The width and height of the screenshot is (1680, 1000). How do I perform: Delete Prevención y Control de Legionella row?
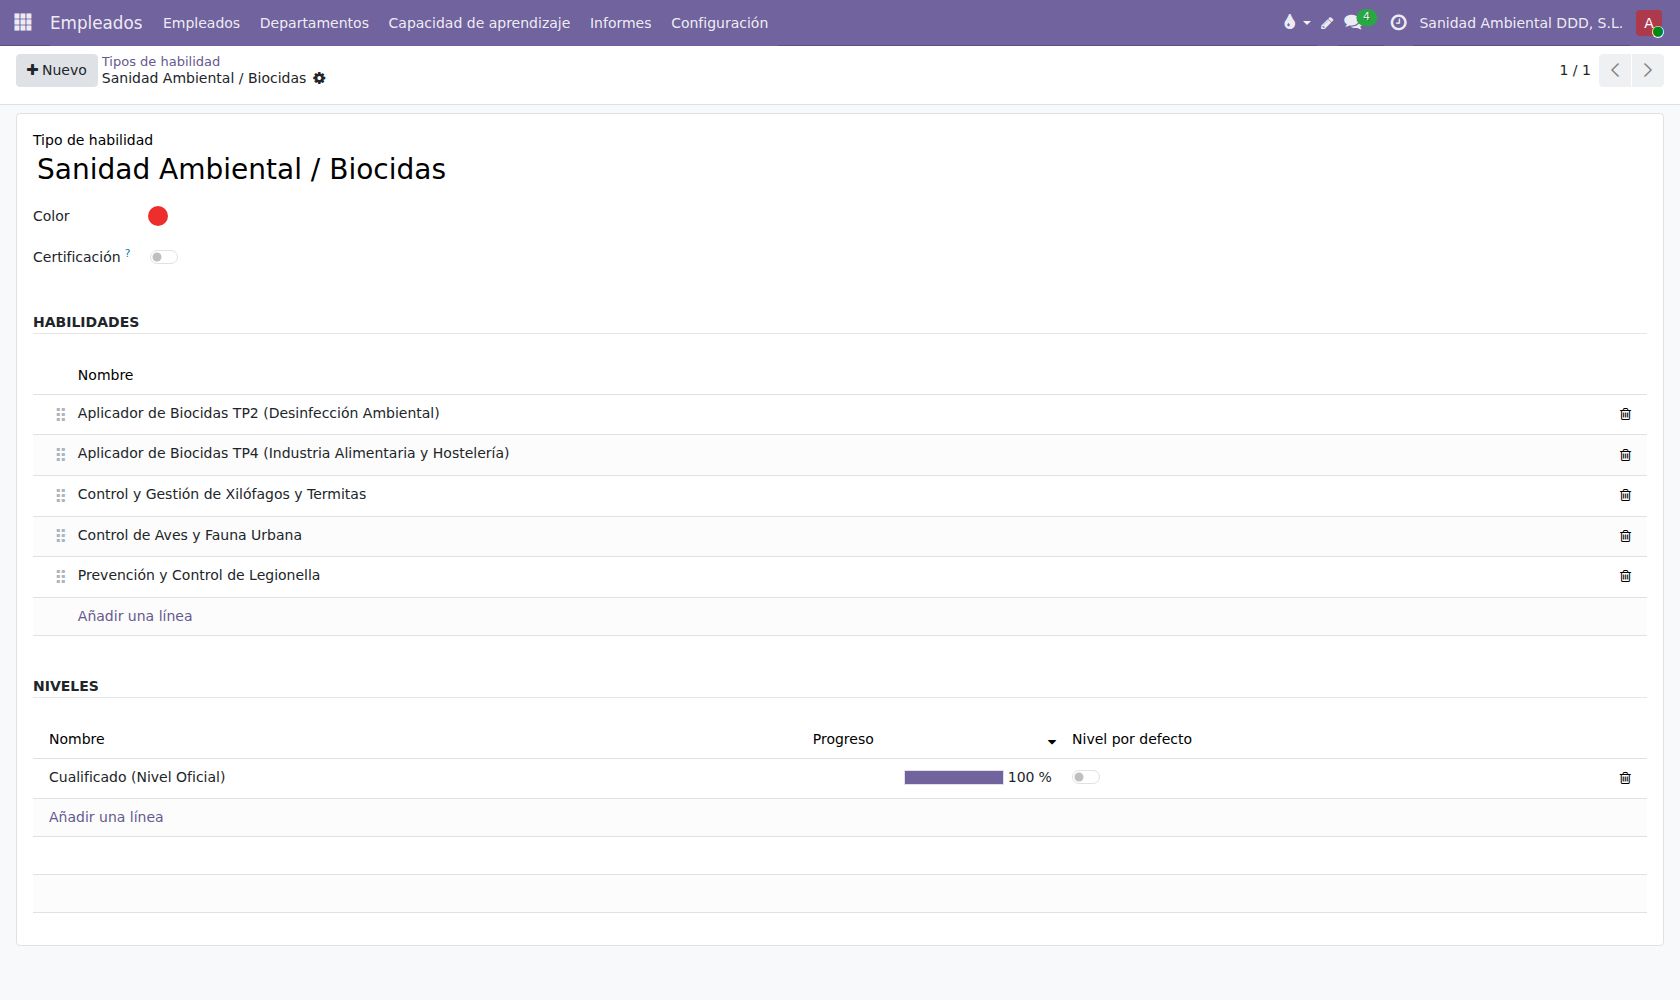pos(1625,576)
